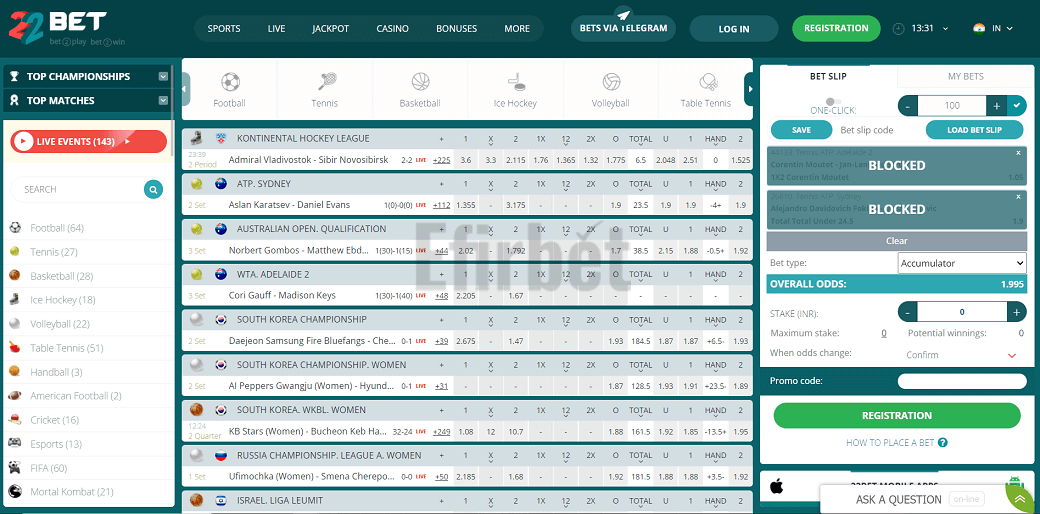
Task: Click the Esports gamepad icon in sidebar
Action: [x=15, y=444]
